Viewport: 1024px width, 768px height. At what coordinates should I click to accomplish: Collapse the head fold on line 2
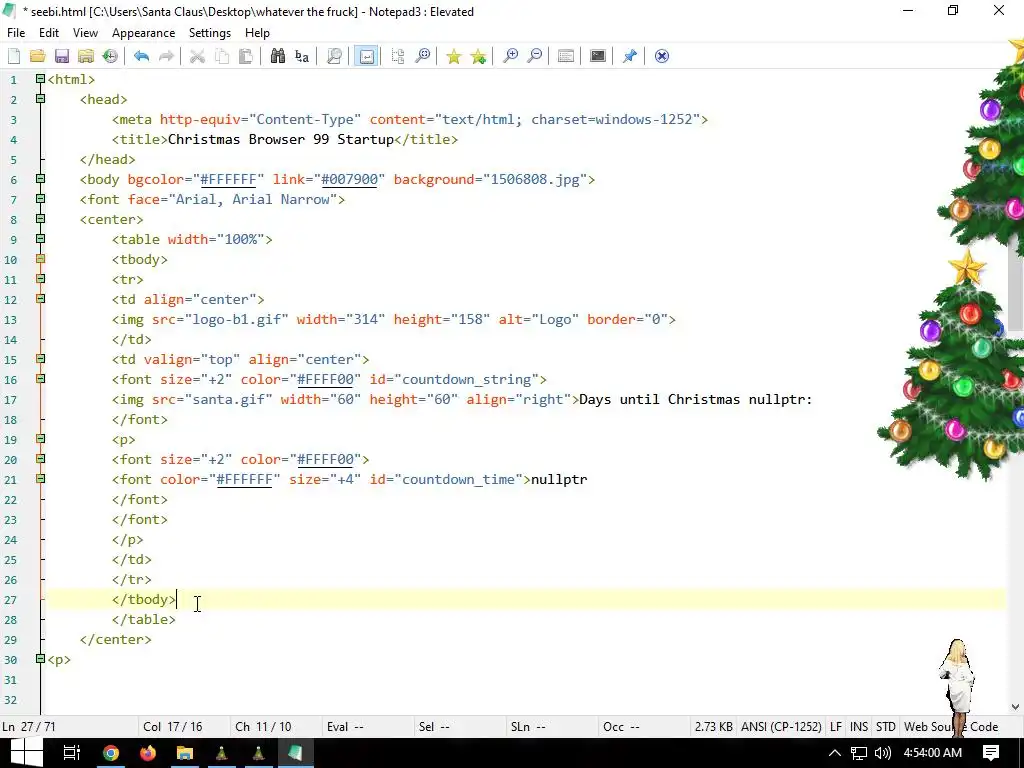click(x=40, y=99)
